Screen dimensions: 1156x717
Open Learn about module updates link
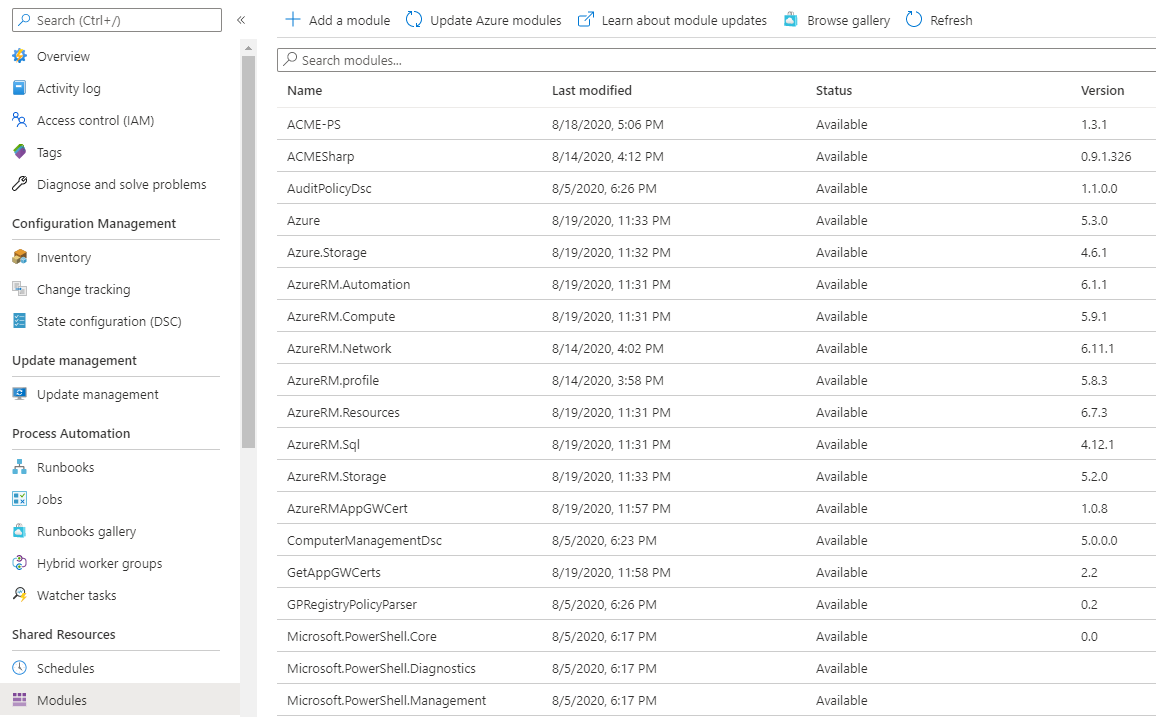point(684,20)
